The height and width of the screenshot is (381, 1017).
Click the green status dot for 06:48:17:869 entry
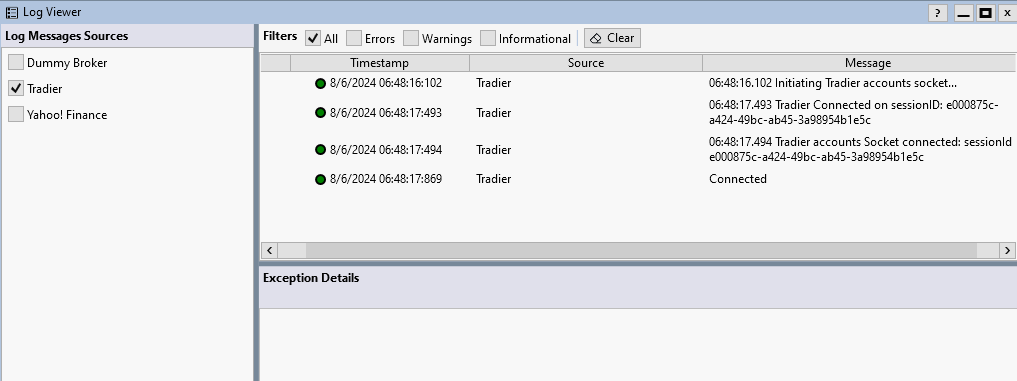[320, 179]
